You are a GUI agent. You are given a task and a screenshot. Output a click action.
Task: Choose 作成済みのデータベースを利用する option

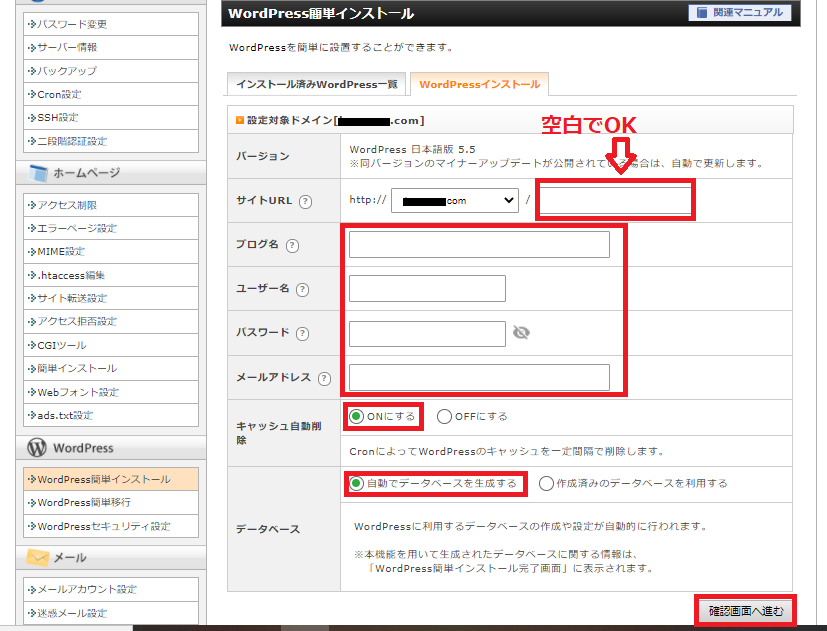pos(546,483)
